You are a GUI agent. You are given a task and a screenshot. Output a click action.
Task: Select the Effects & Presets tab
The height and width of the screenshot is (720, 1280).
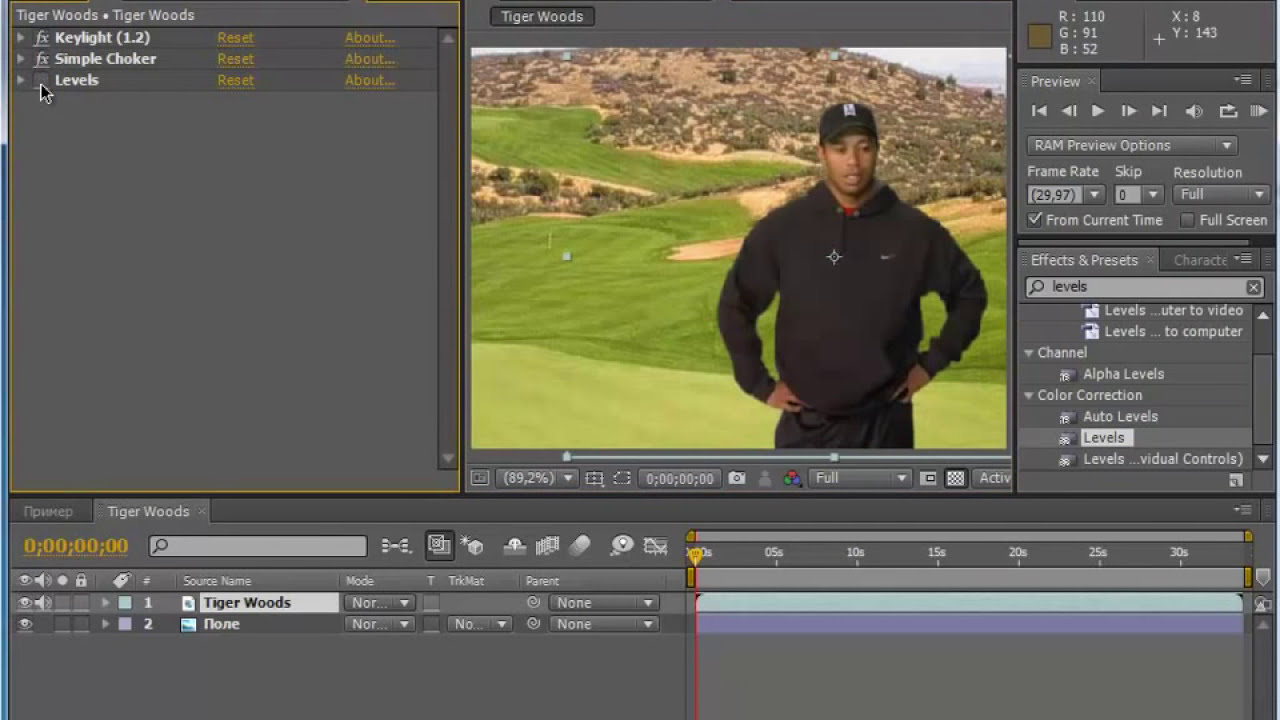pos(1084,260)
